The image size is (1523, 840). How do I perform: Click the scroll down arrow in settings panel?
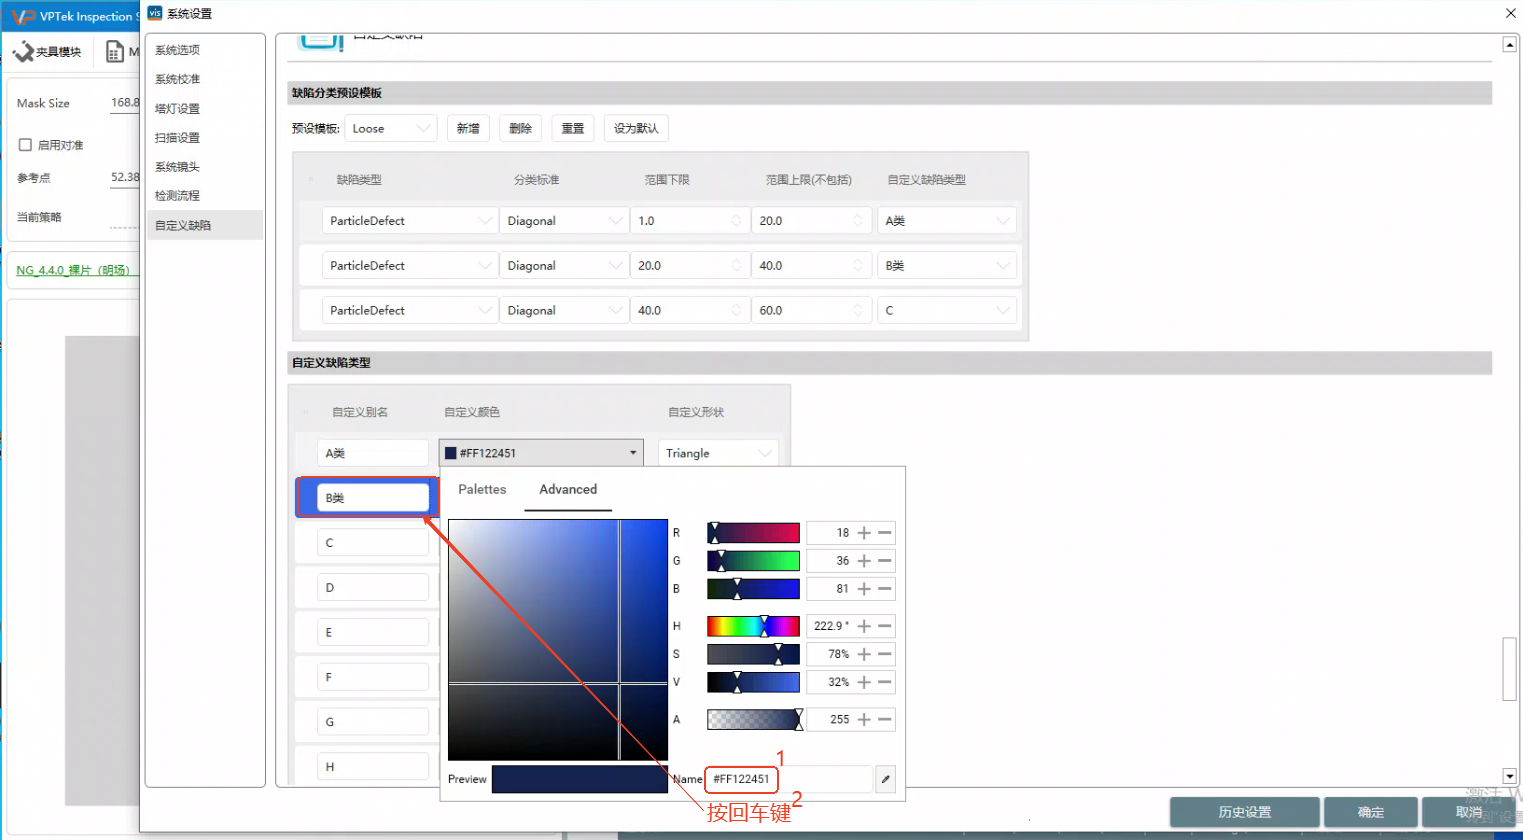1510,776
